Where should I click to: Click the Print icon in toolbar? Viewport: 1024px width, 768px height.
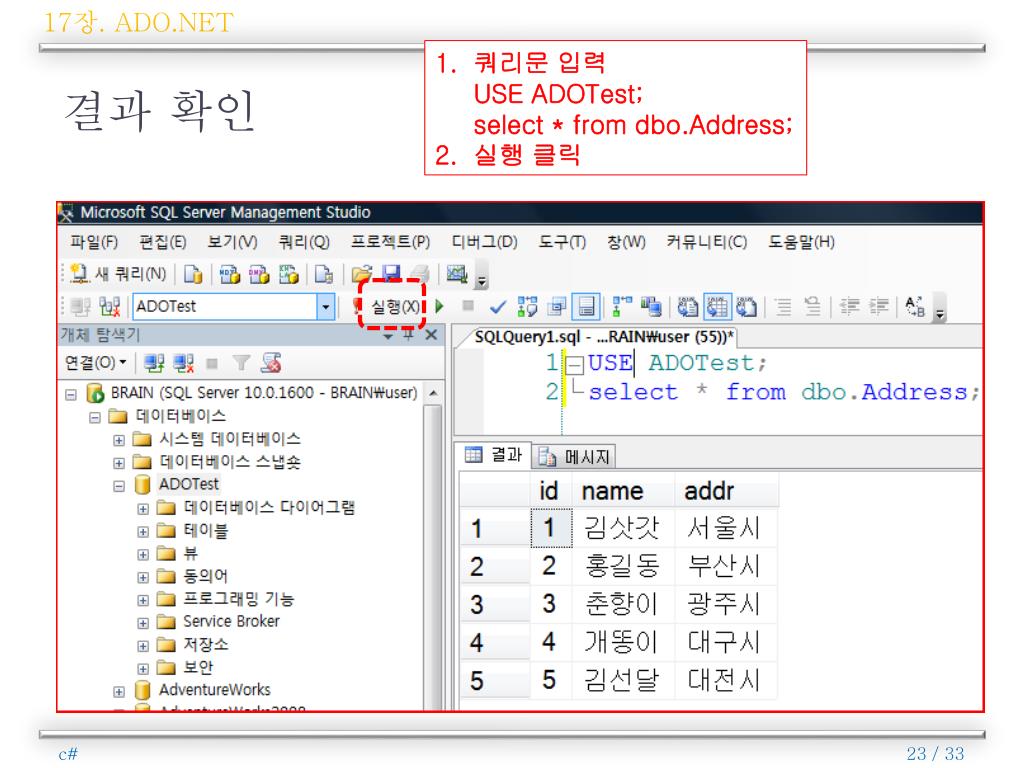pos(421,274)
